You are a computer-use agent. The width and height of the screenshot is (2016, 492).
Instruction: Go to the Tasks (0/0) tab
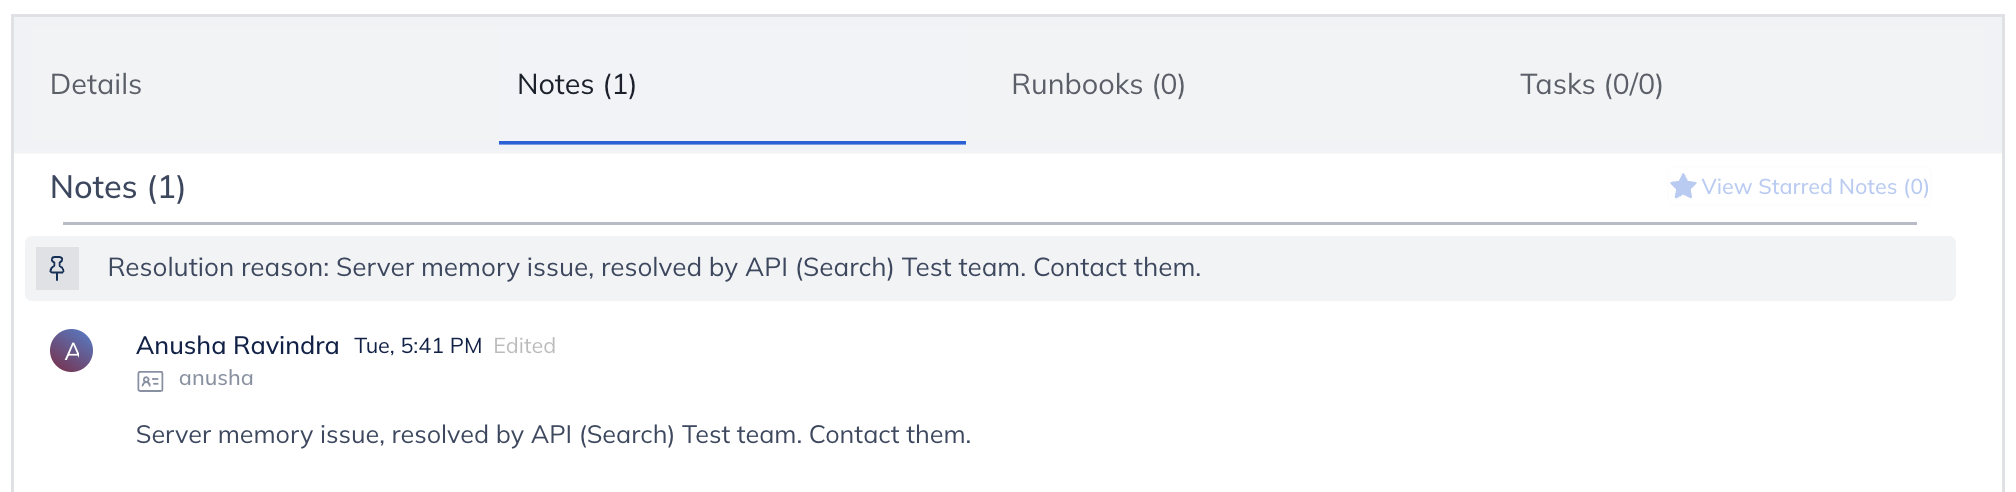point(1591,85)
